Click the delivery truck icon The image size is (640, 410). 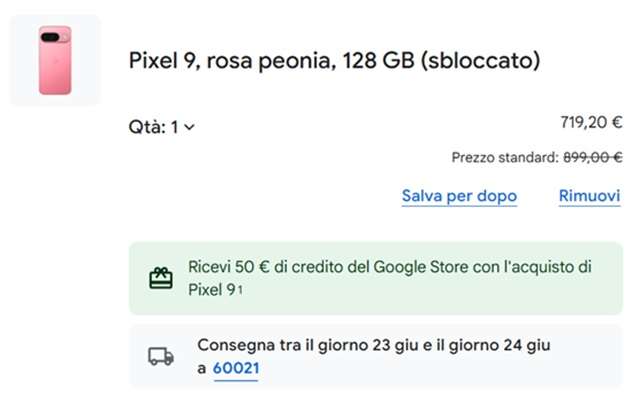click(x=160, y=356)
